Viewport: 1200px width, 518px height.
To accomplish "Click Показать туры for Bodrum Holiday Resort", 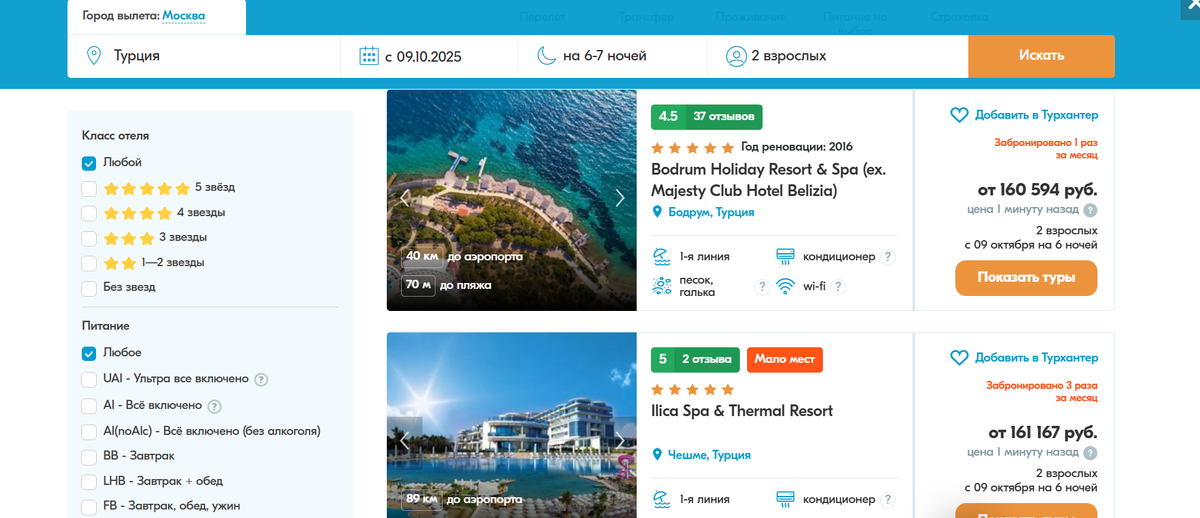I will (x=1026, y=278).
